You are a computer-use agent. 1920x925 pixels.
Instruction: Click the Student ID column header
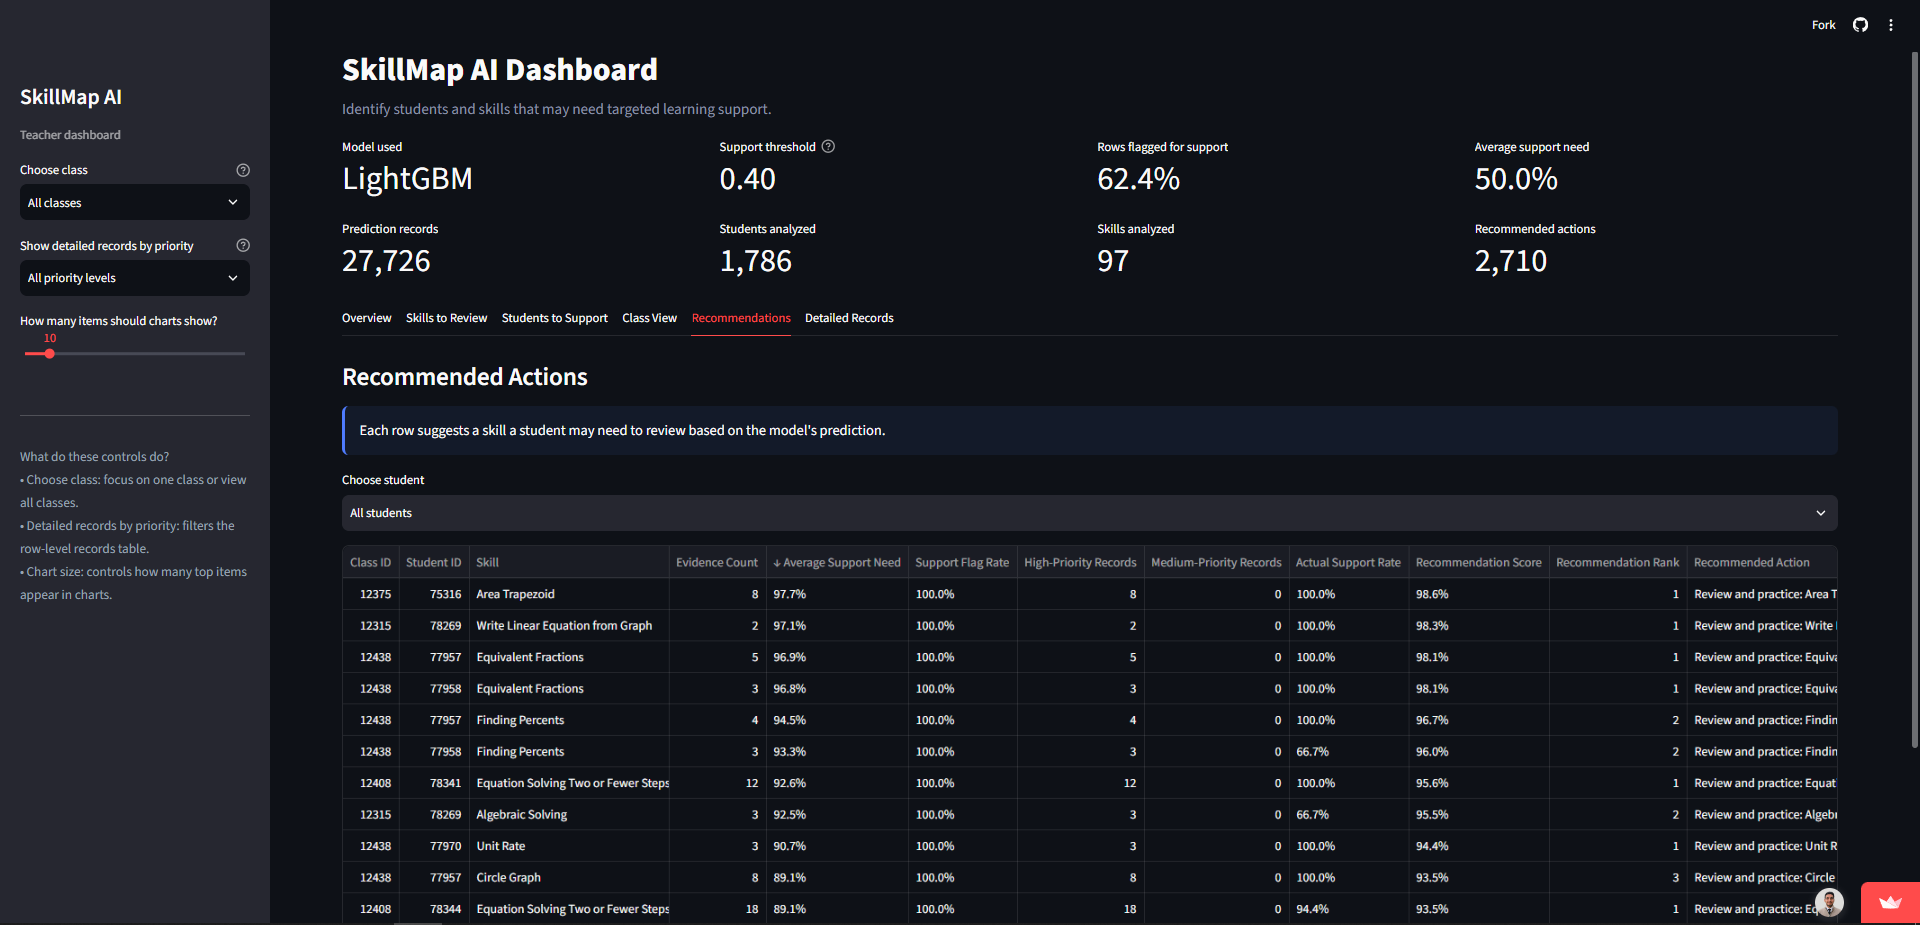tap(433, 562)
